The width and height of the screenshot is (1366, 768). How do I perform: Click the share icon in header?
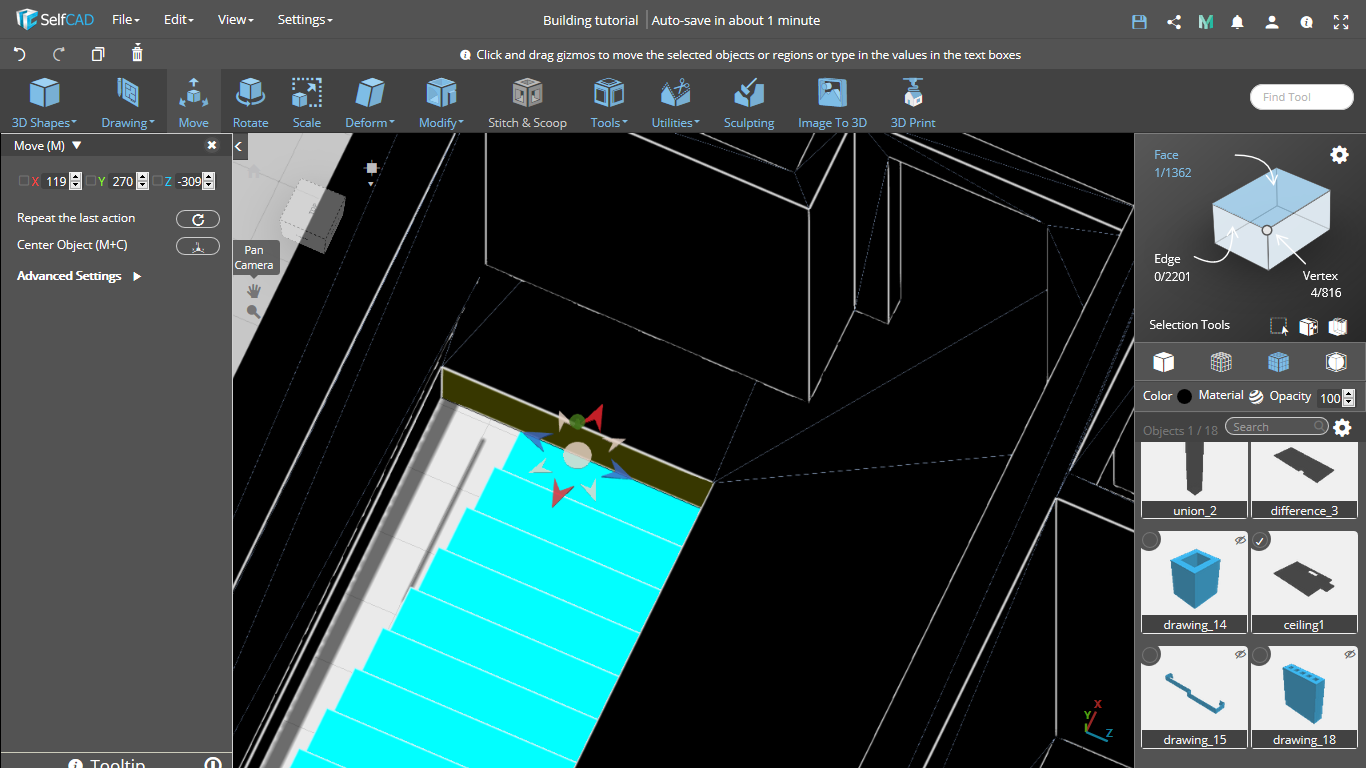coord(1174,21)
